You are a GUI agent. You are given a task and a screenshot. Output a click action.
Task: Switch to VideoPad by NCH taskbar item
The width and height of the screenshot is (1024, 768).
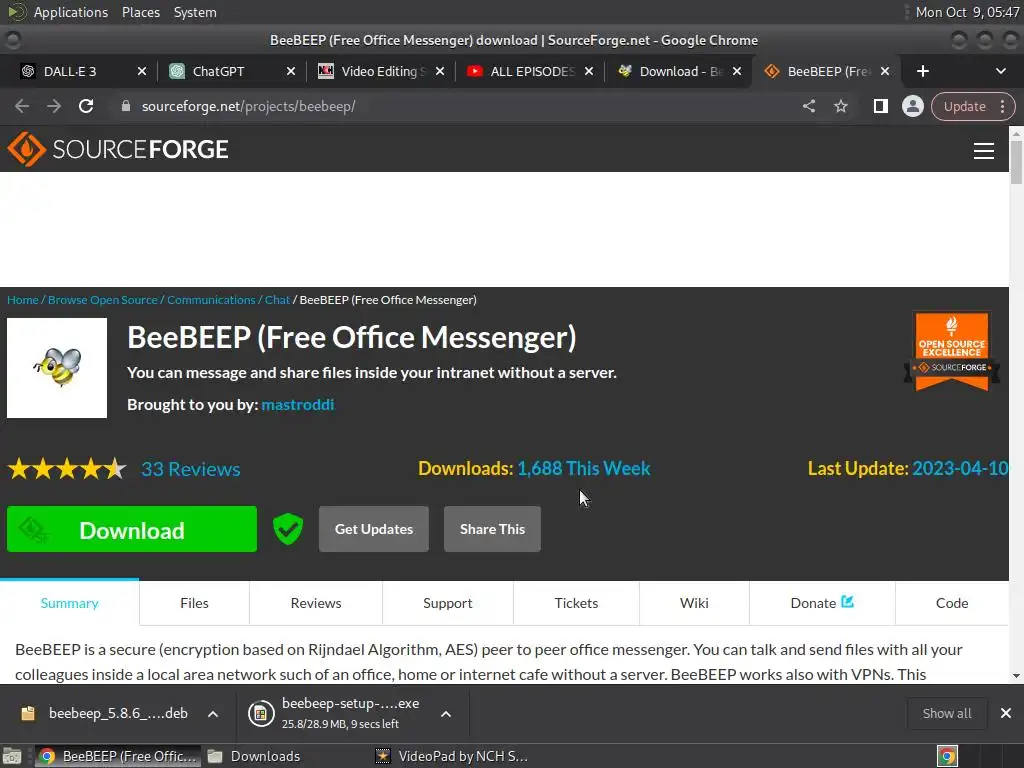click(x=452, y=756)
